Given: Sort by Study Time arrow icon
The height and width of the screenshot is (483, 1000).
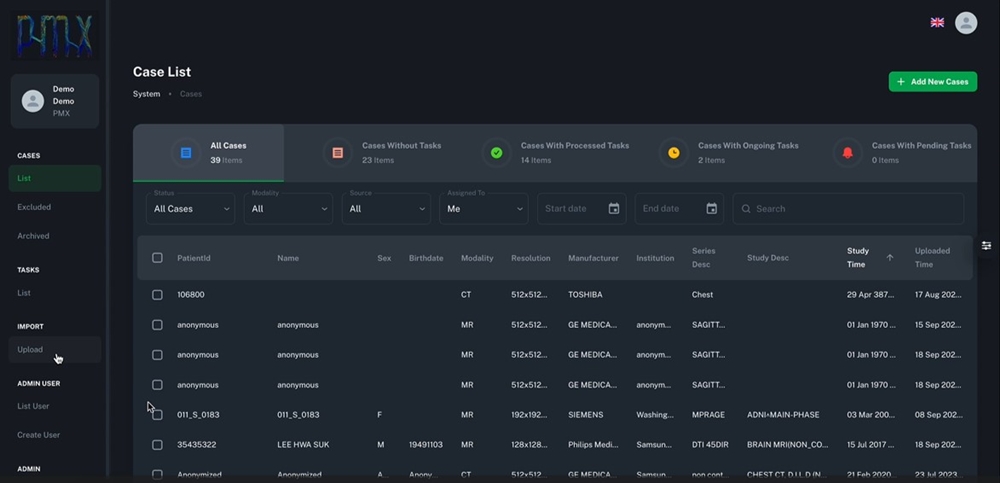Looking at the screenshot, I should tap(890, 258).
